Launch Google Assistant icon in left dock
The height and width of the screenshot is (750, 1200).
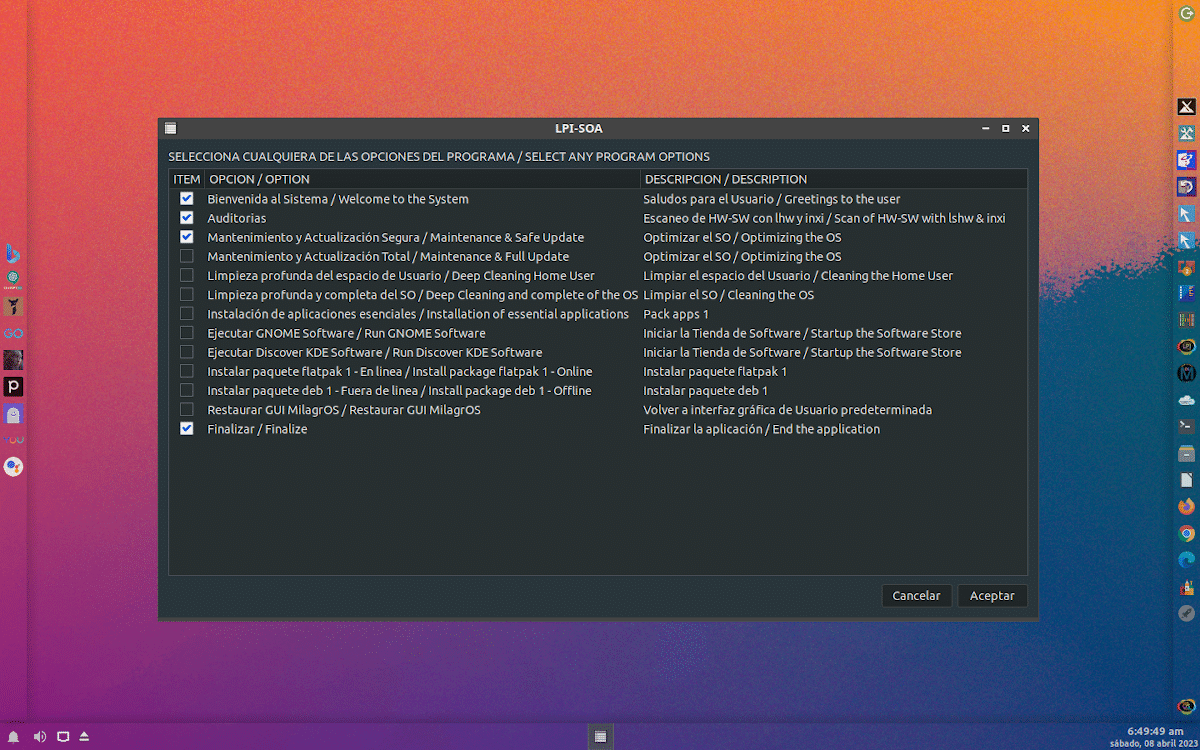coord(13,467)
